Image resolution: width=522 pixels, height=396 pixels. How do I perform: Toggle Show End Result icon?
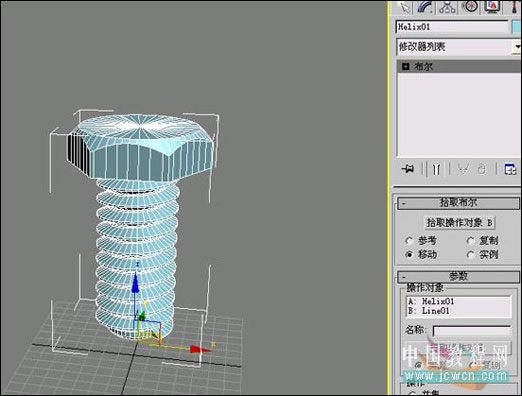pos(436,169)
